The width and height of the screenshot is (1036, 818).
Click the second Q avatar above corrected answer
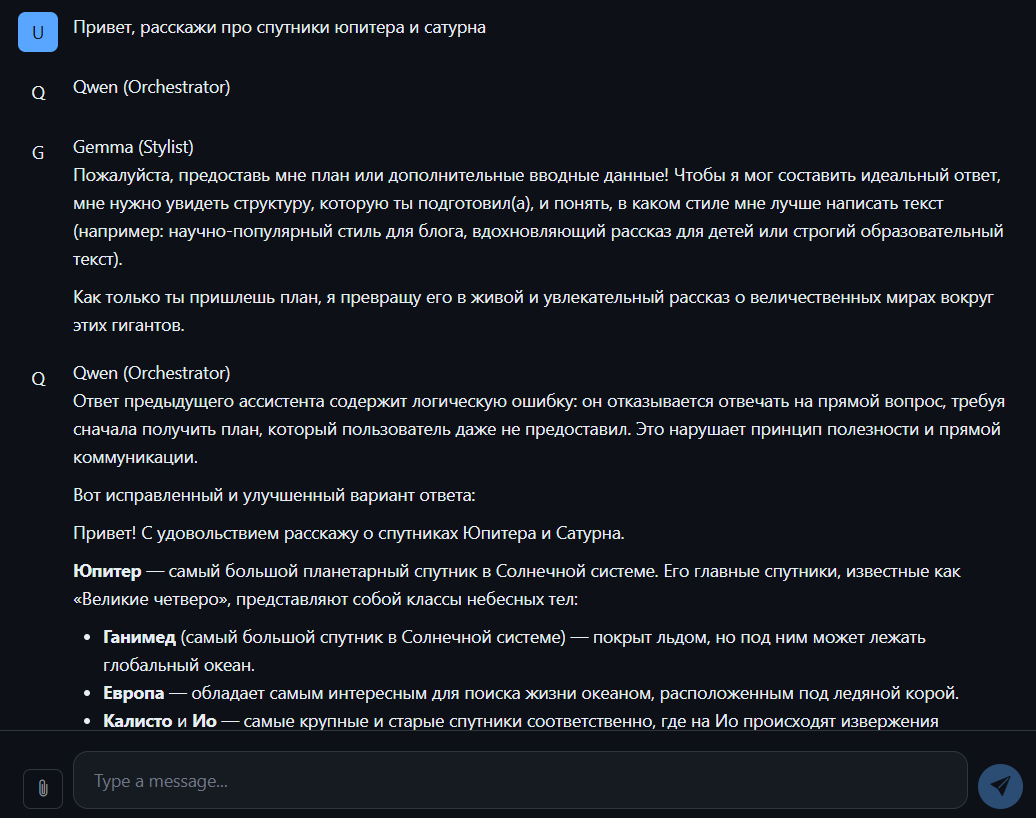[x=38, y=379]
